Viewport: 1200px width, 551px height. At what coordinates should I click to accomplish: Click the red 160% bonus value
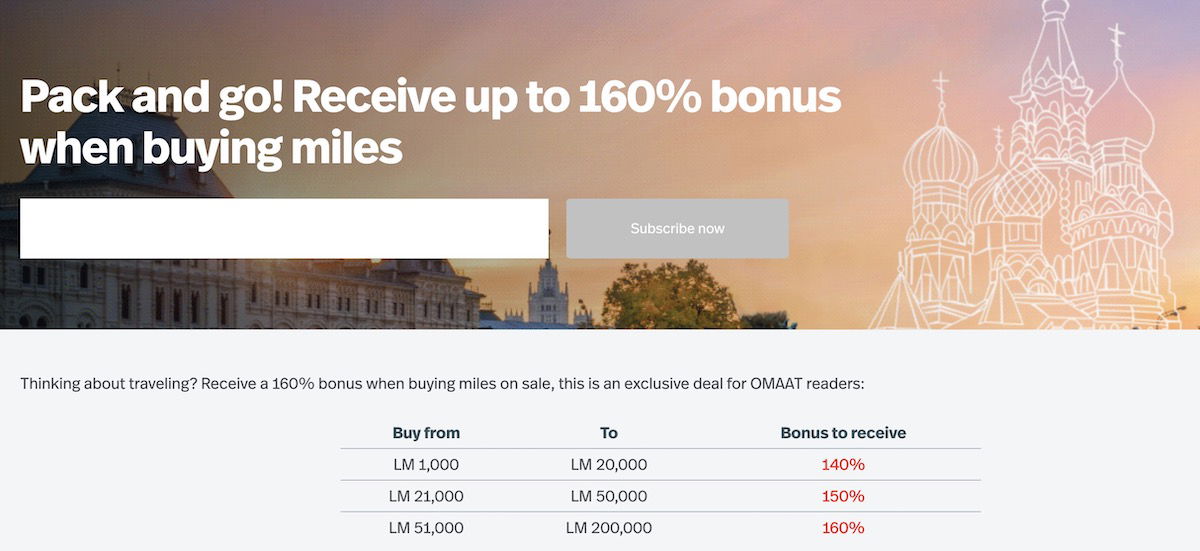pyautogui.click(x=843, y=528)
